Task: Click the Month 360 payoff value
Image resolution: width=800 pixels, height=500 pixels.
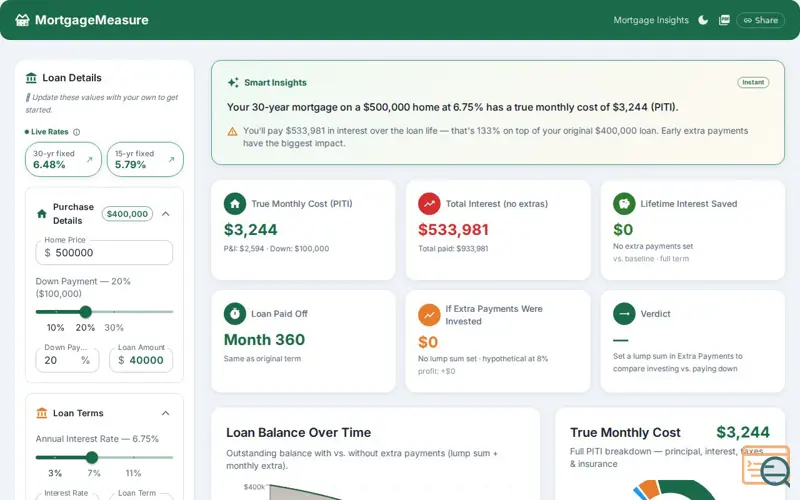Action: click(x=264, y=339)
